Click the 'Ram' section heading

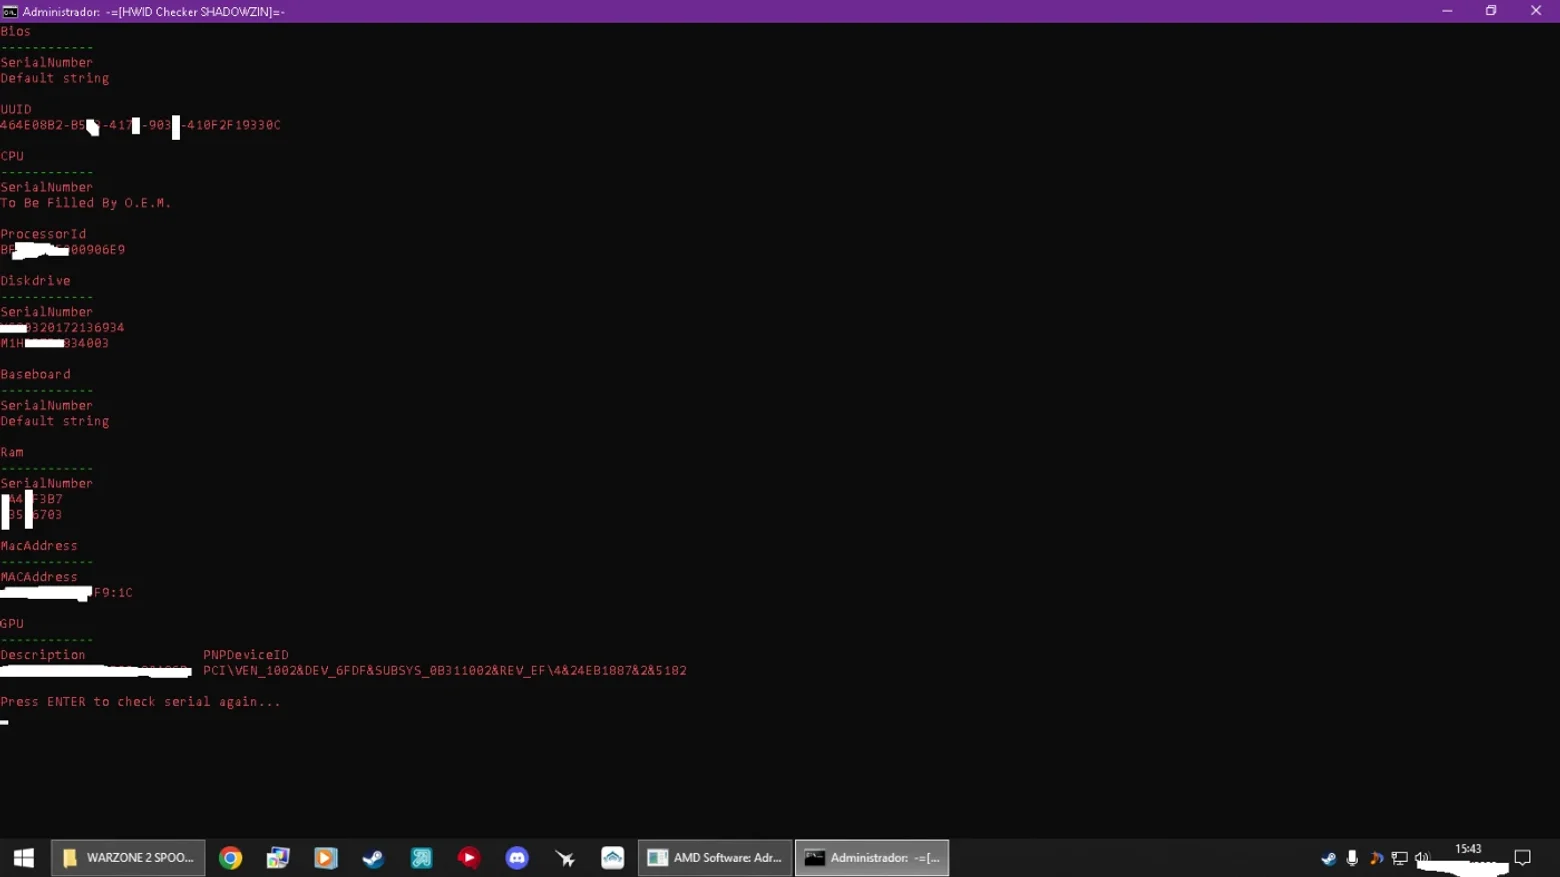pyautogui.click(x=12, y=452)
